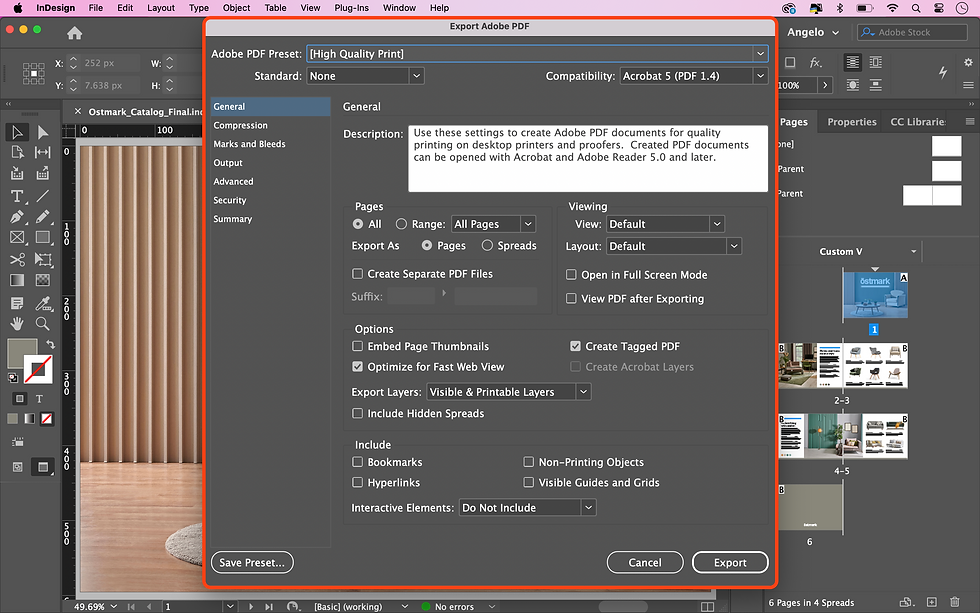Create new page in Pages panel
Screen dimensions: 980x613
[932, 602]
